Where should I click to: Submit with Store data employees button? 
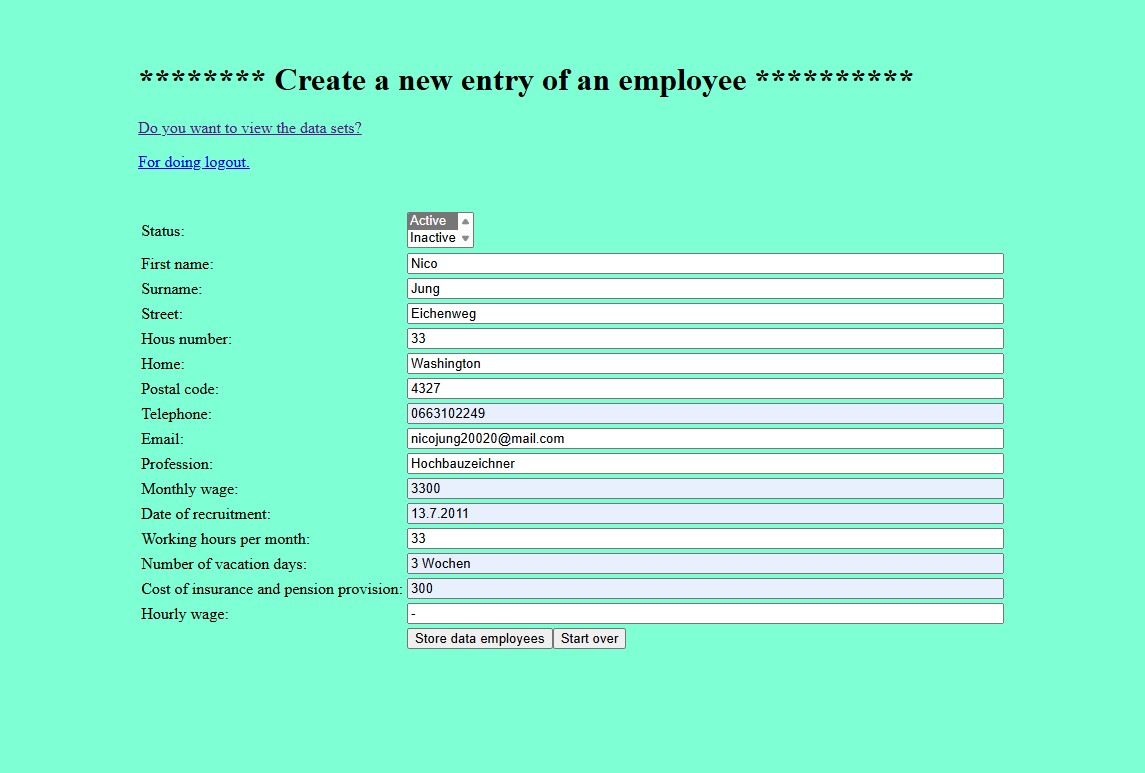click(480, 639)
